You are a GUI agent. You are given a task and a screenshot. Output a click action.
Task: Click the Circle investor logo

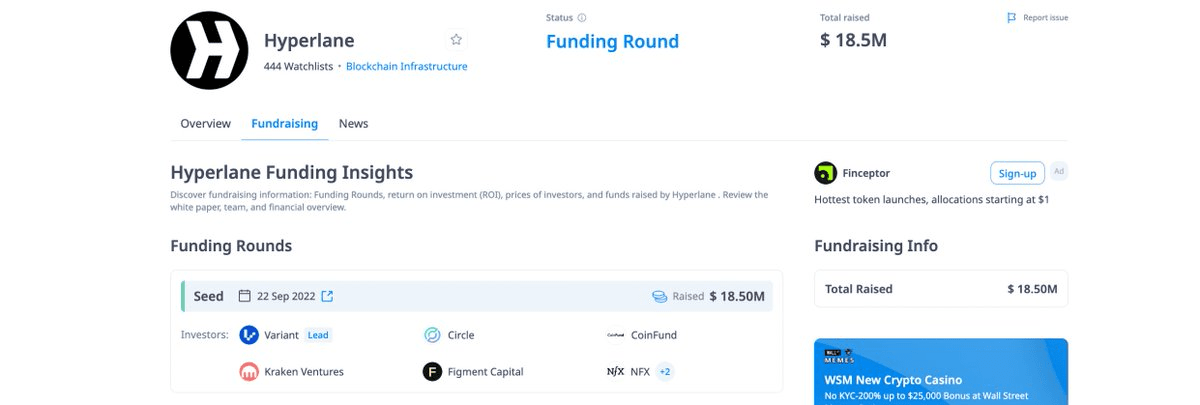432,335
